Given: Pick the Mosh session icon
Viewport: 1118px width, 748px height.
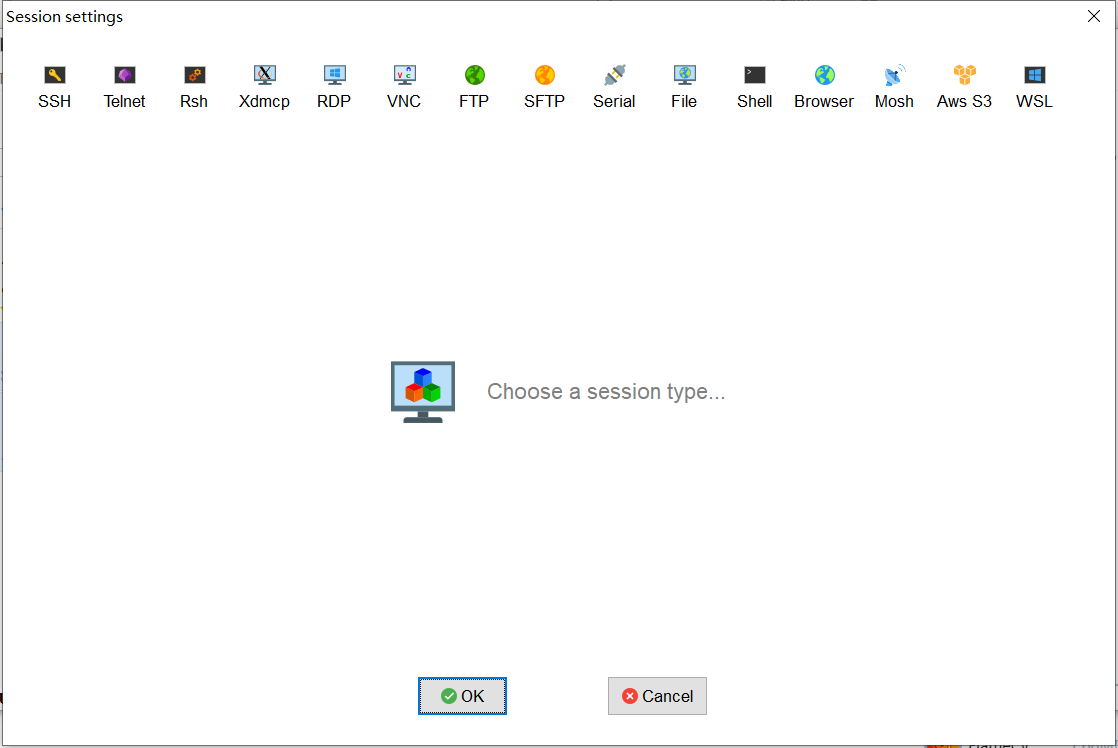Looking at the screenshot, I should [894, 87].
